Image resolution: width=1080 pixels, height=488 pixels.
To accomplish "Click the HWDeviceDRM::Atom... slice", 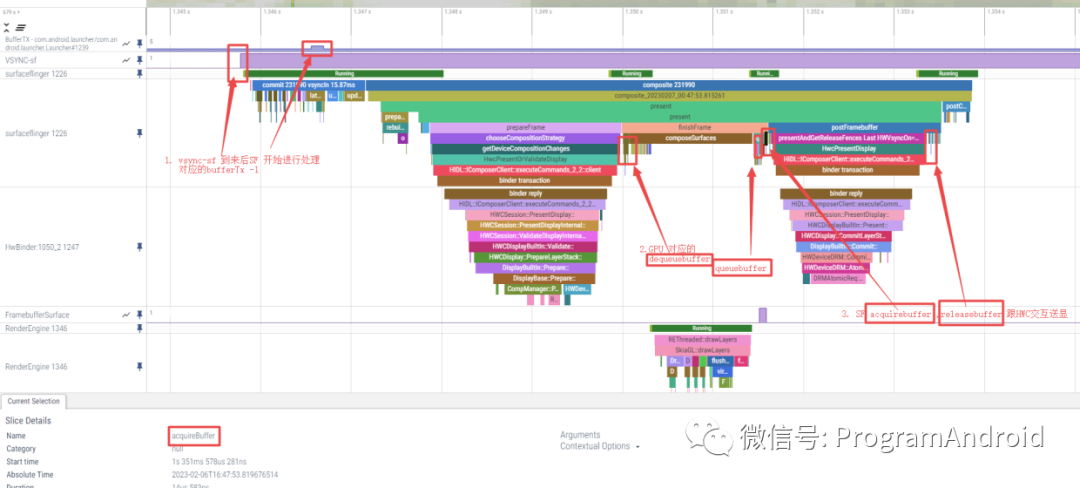I will 837,268.
